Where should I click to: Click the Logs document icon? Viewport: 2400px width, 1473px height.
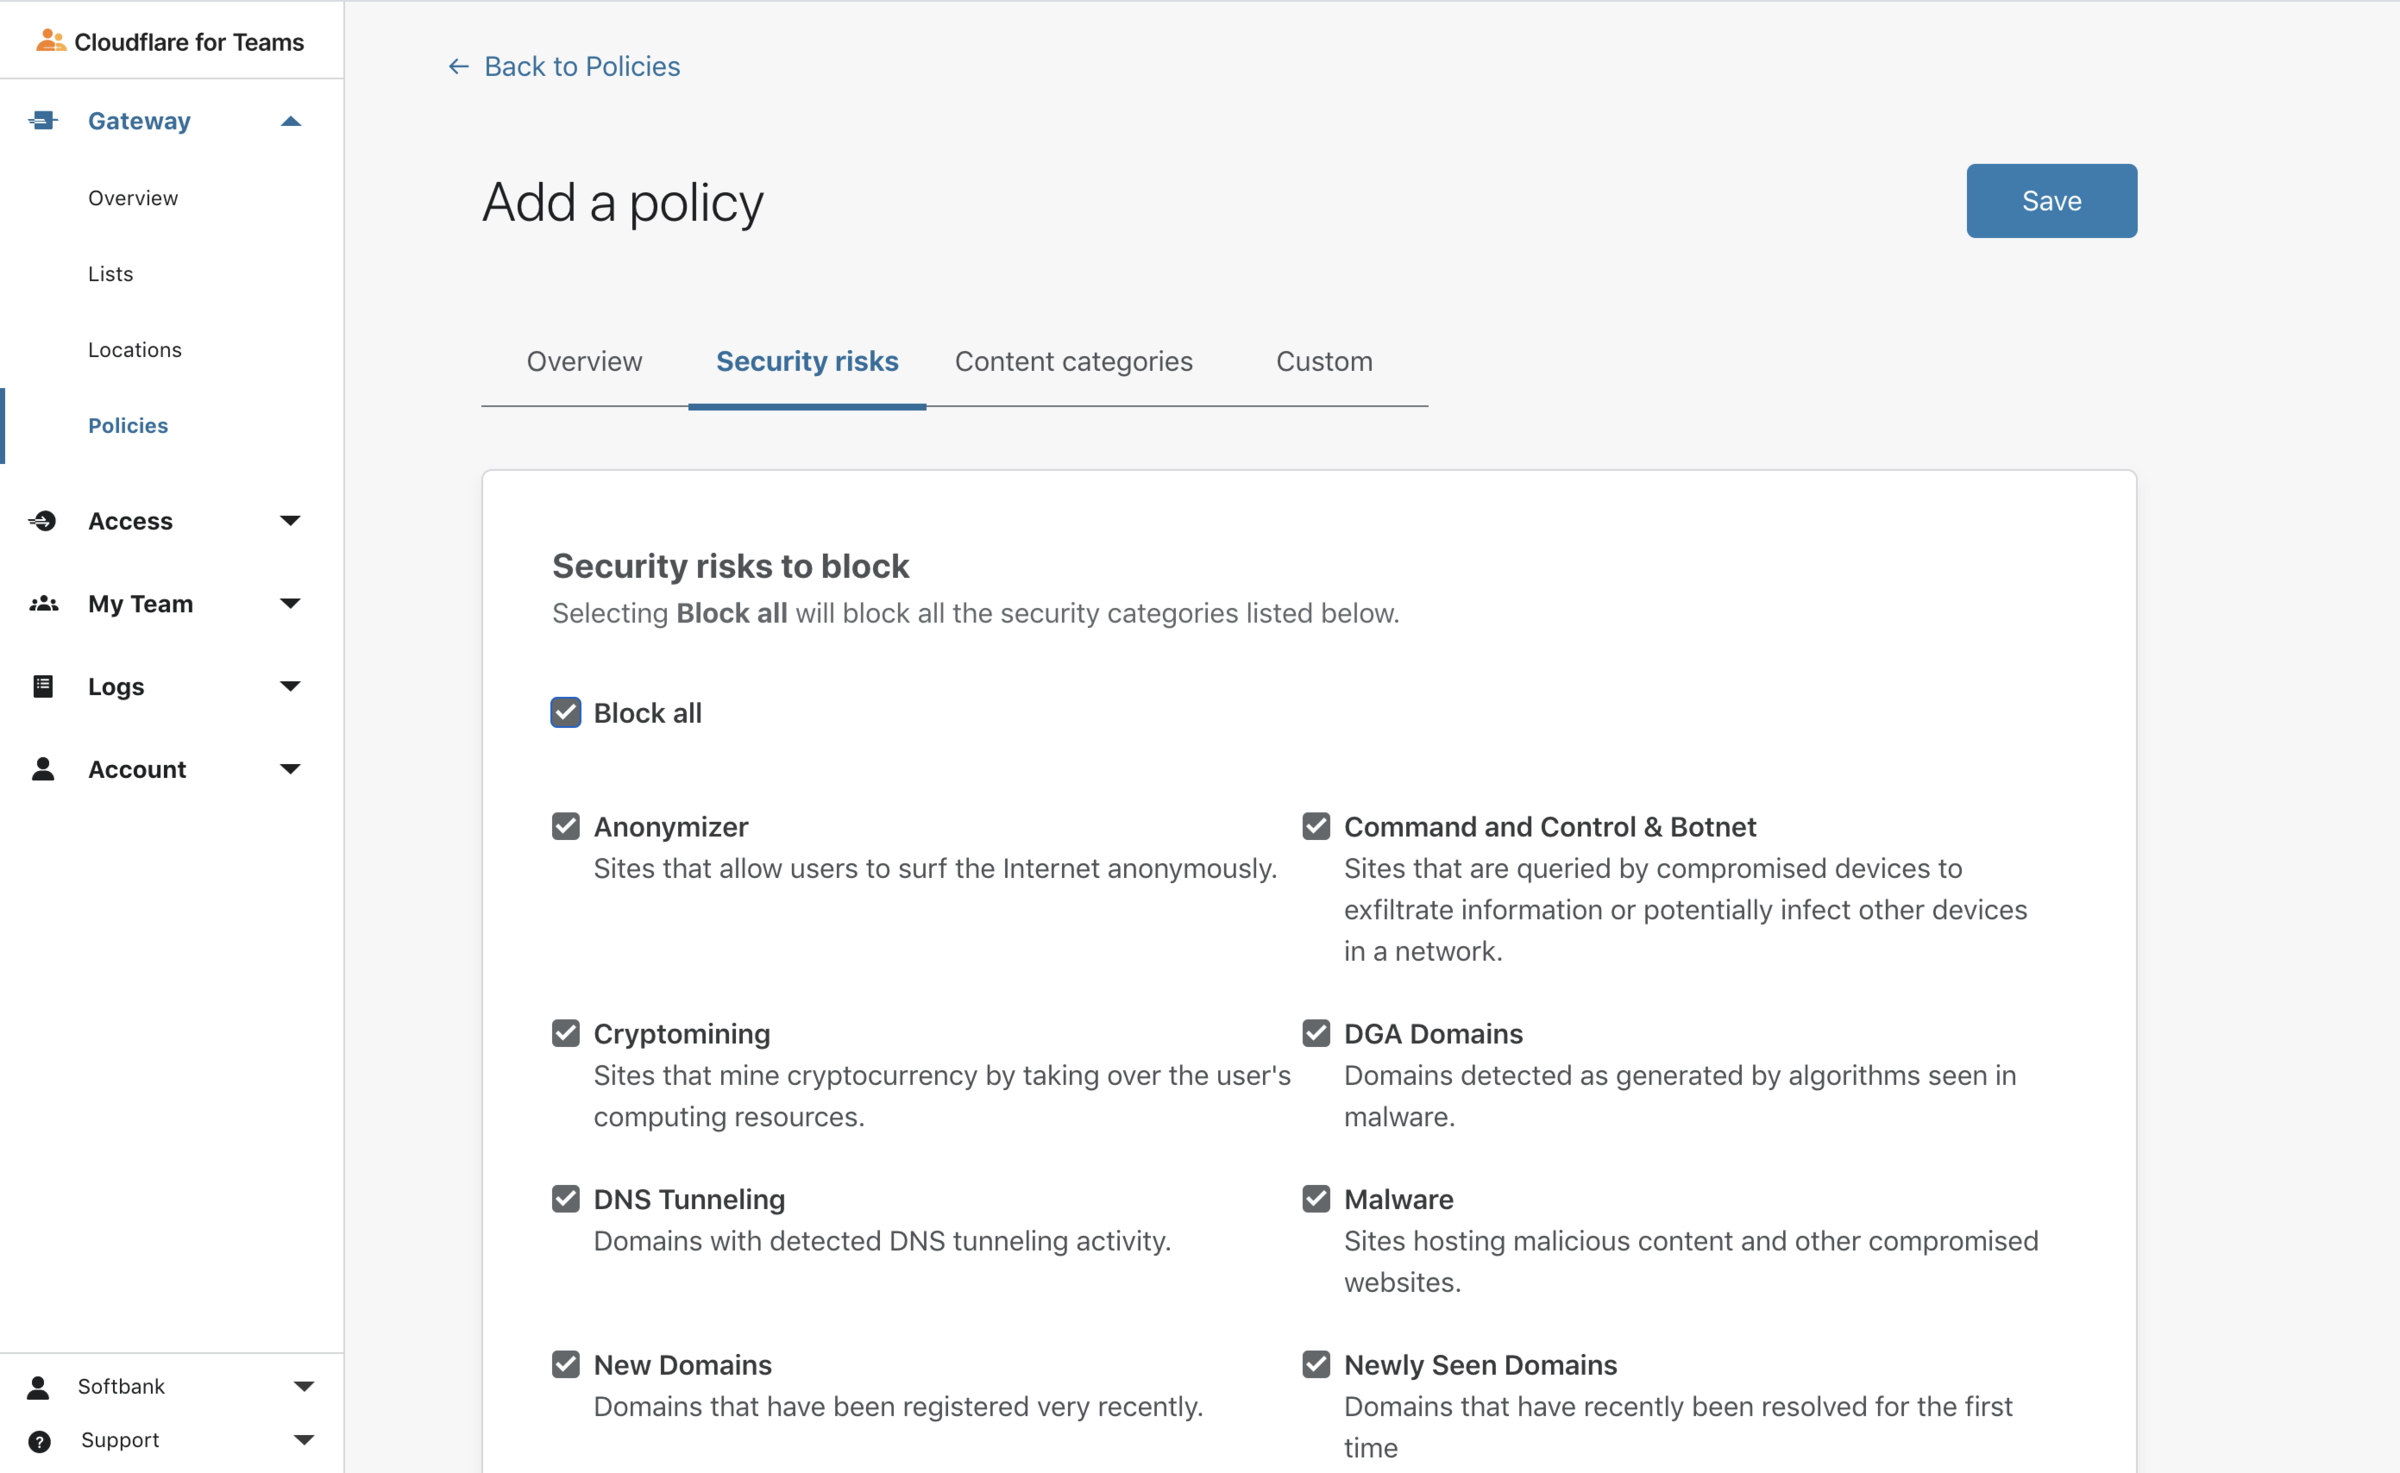[43, 686]
